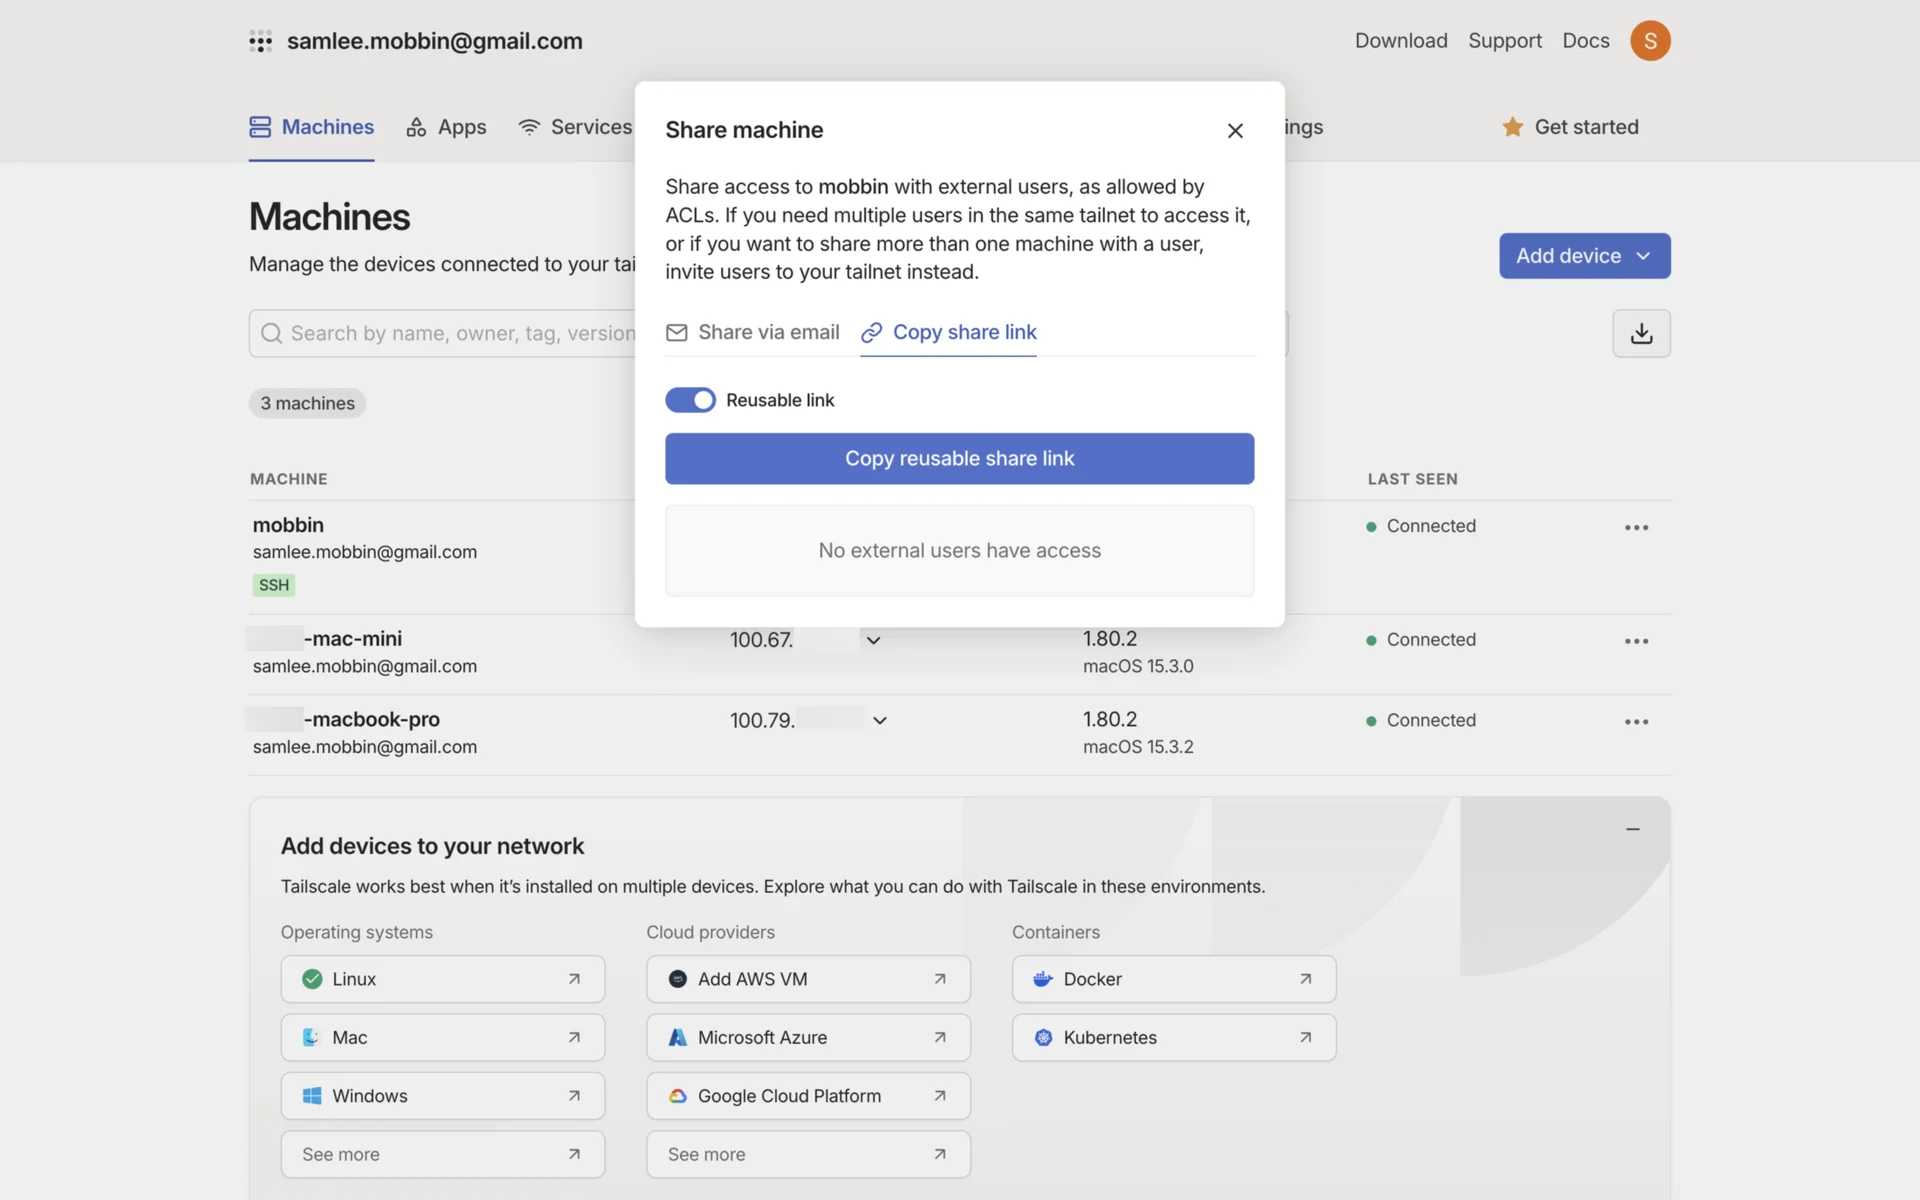Expand the 100.79 address dropdown chevron
1920x1200 pixels.
880,720
